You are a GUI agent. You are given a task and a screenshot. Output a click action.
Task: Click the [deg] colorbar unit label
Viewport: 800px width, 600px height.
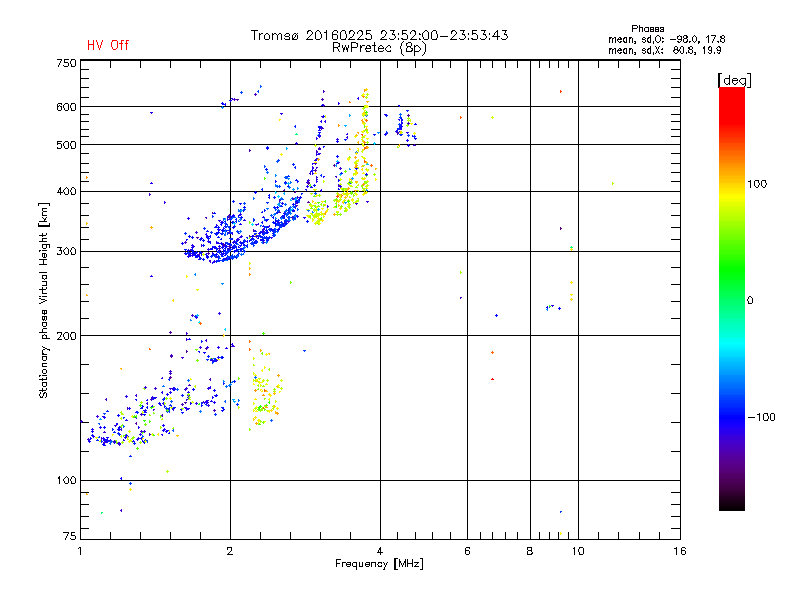pyautogui.click(x=733, y=80)
